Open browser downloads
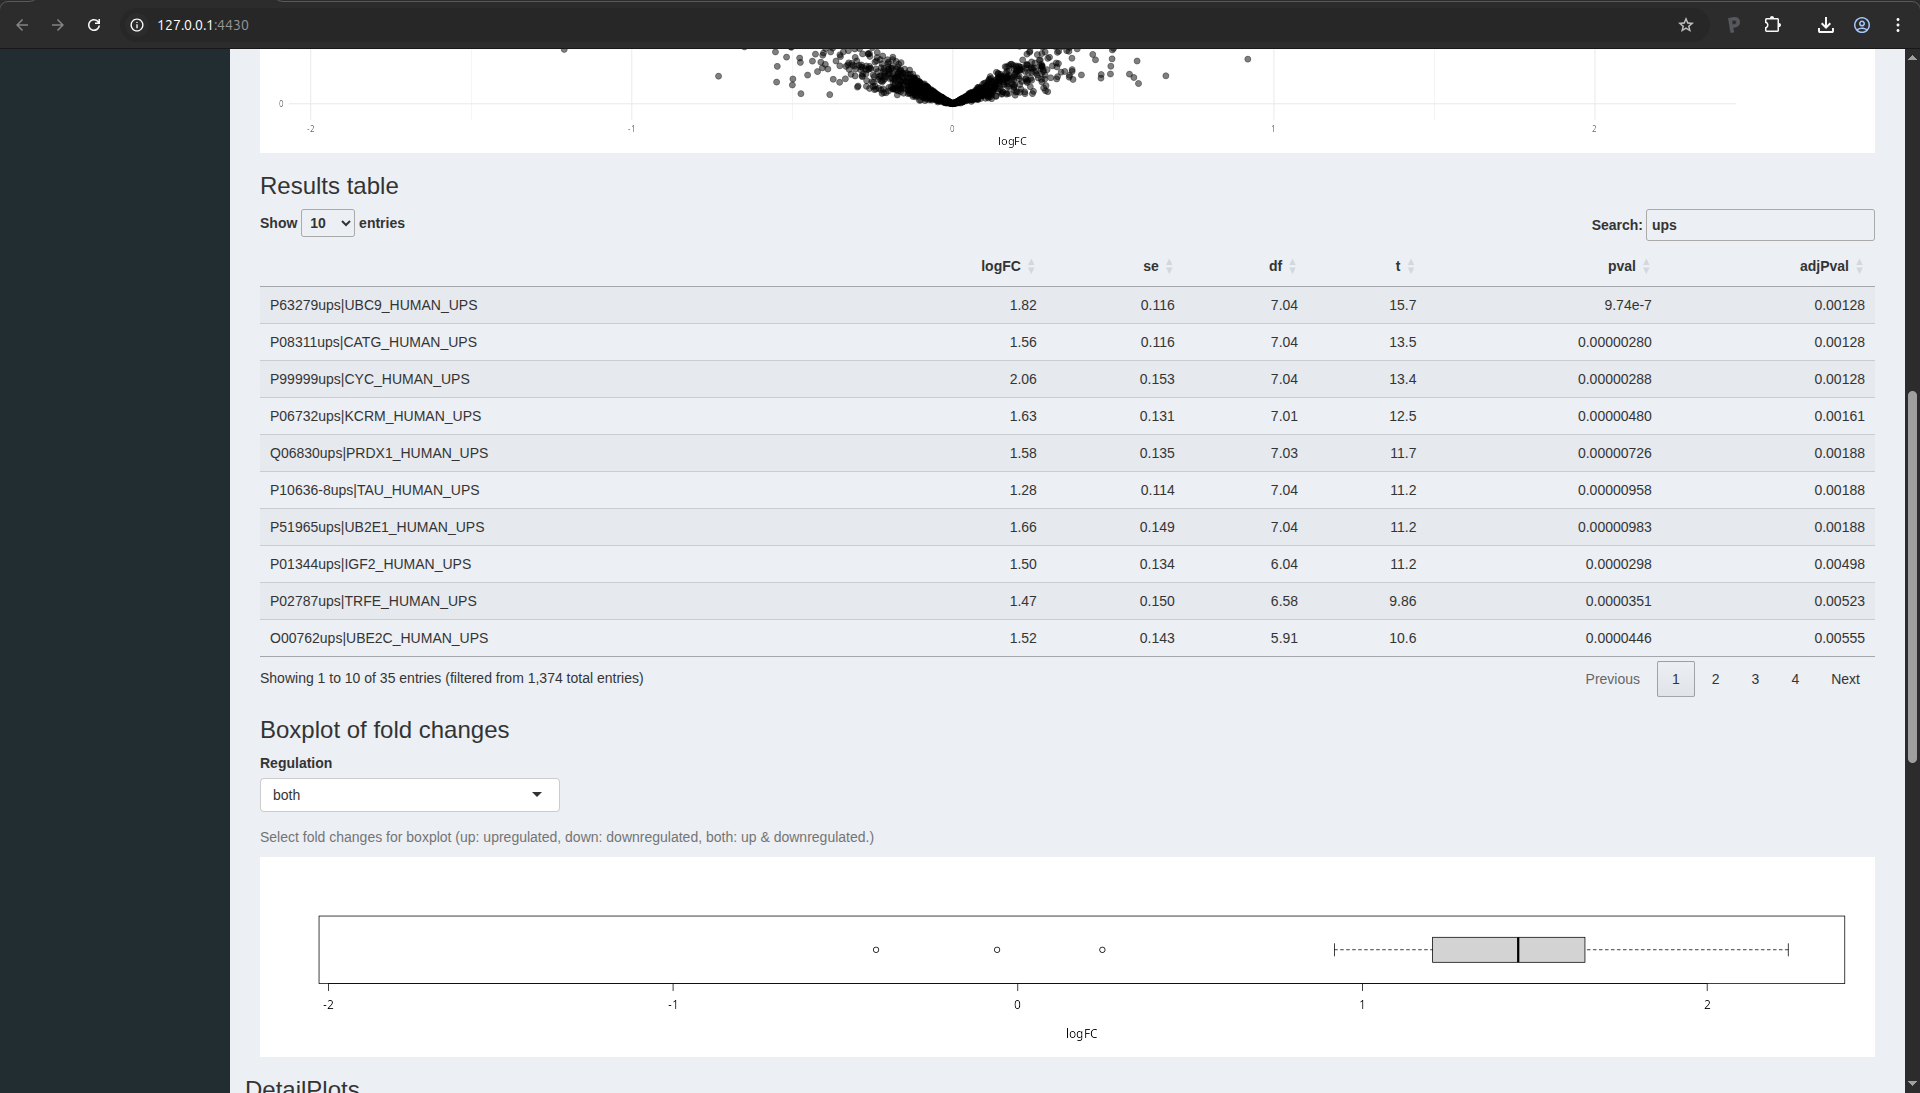This screenshot has width=1920, height=1093. 1826,25
